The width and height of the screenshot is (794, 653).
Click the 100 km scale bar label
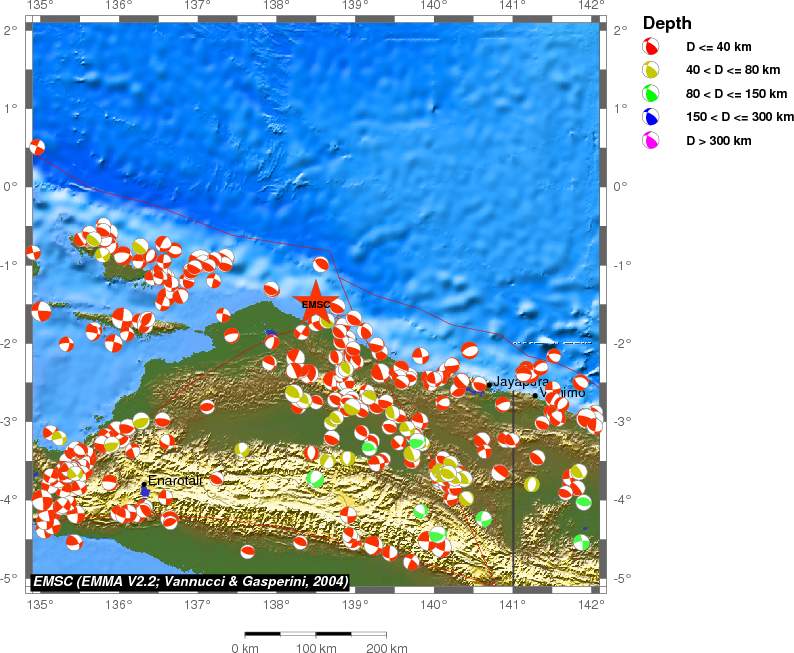click(316, 649)
